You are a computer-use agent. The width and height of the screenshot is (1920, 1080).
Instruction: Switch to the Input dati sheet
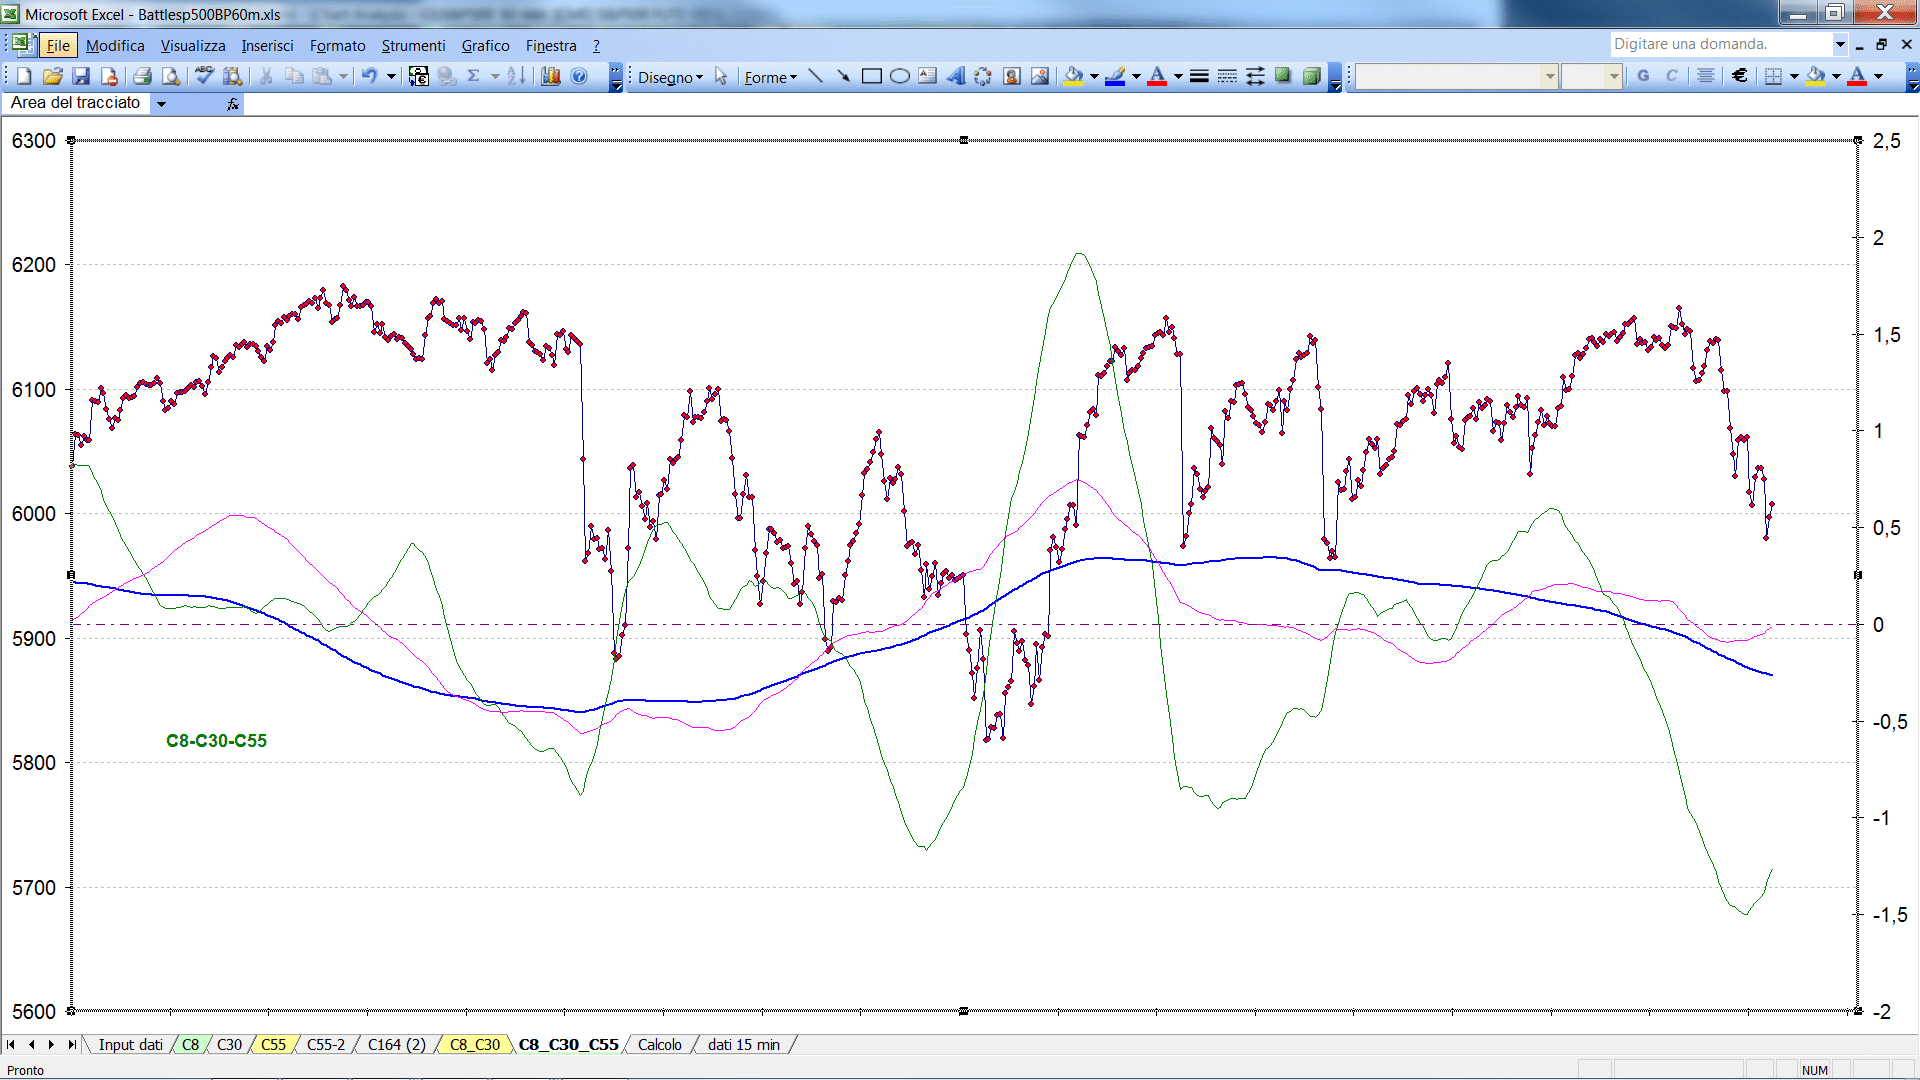coord(130,1044)
